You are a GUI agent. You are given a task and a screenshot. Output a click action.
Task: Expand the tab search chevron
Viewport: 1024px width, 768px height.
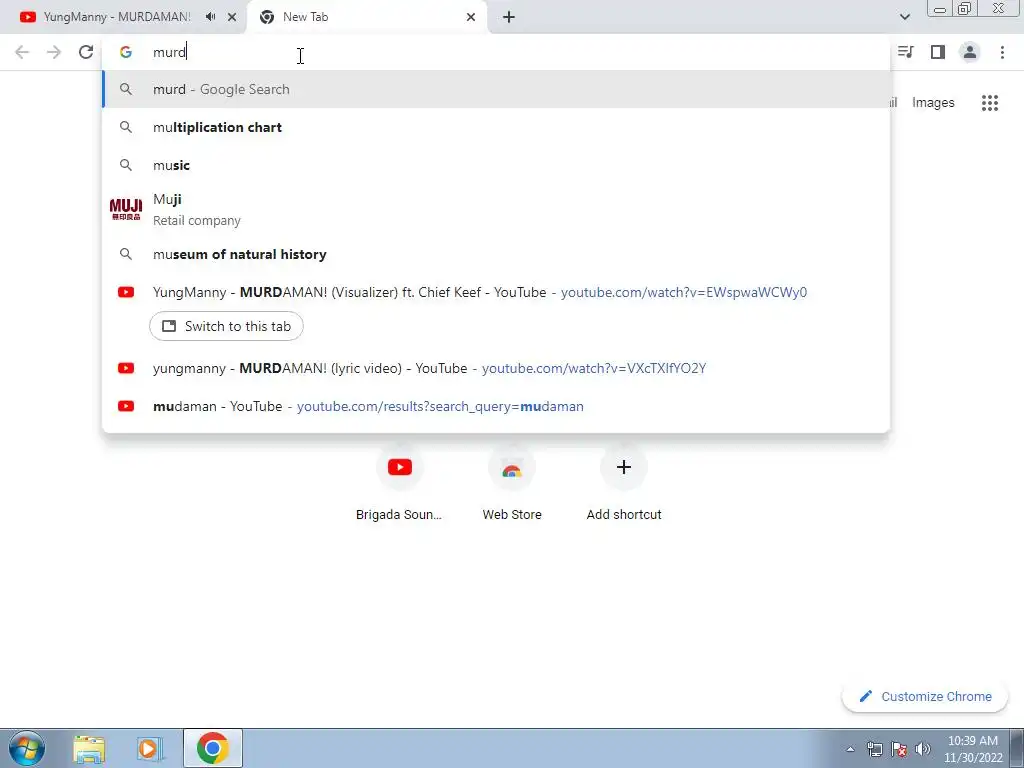(904, 17)
